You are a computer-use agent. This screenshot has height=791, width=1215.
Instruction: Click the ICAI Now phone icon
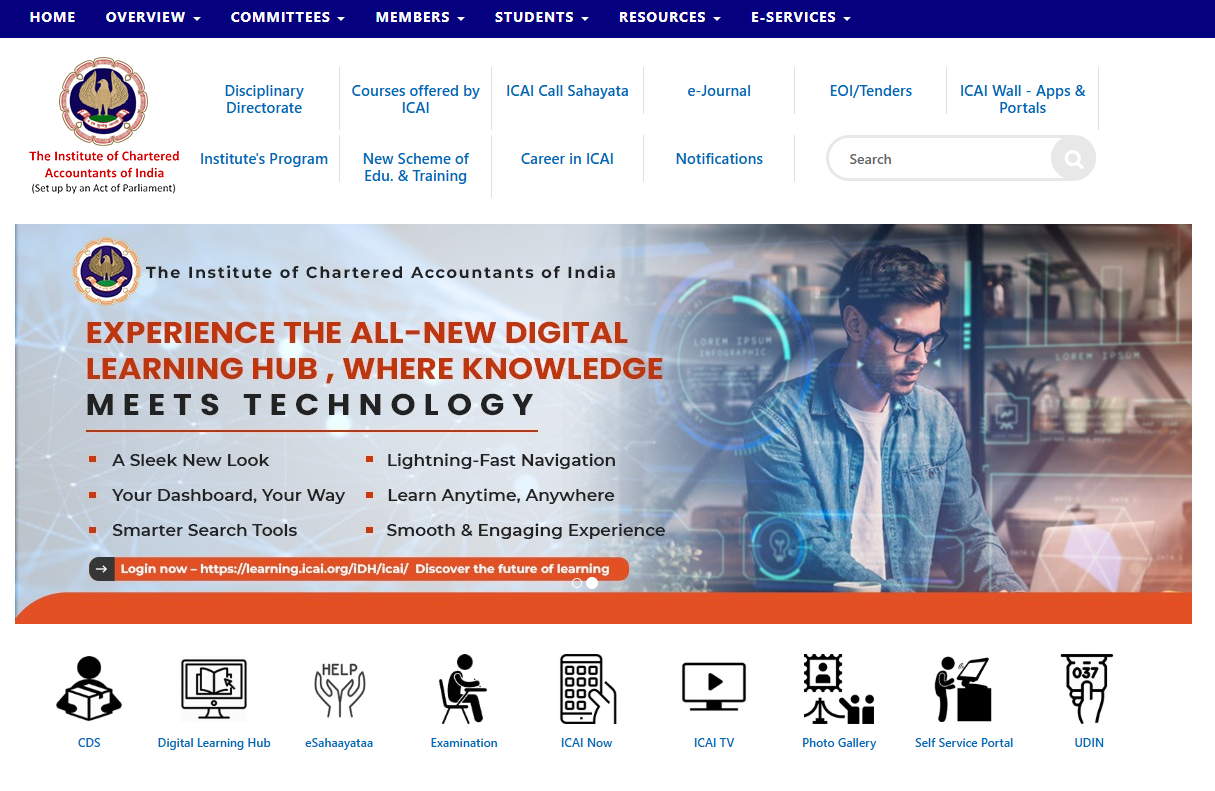pos(587,689)
